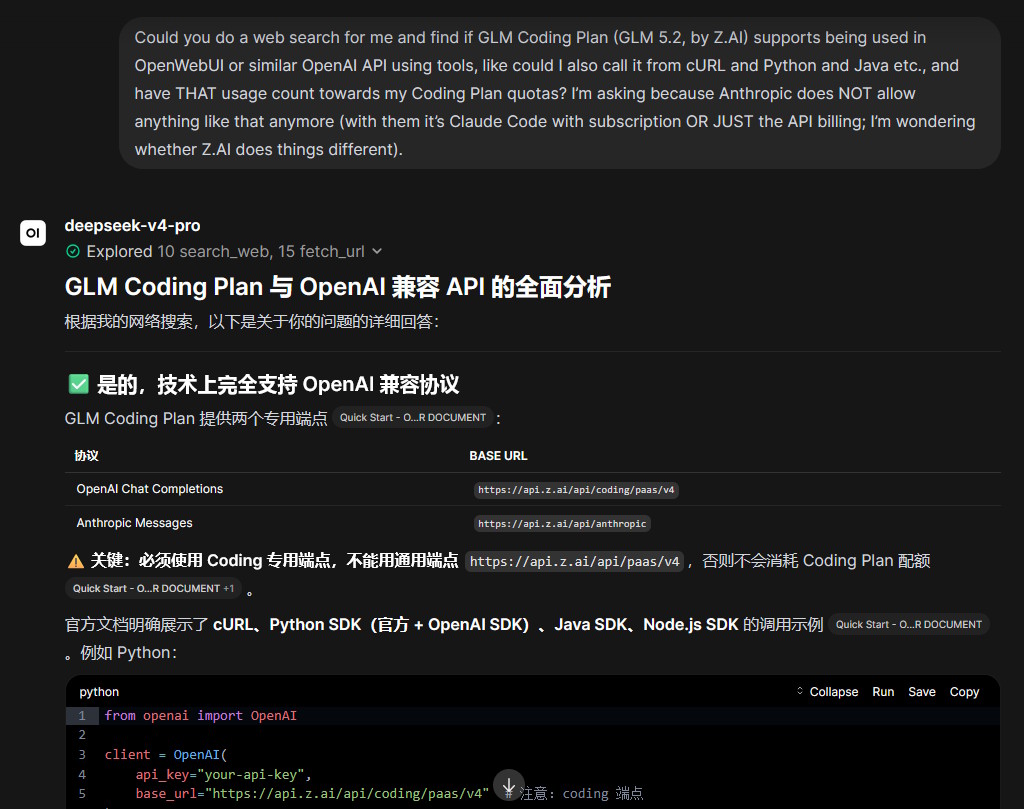Click the deepseek-v4-pro model name
The height and width of the screenshot is (809, 1024).
tap(132, 225)
